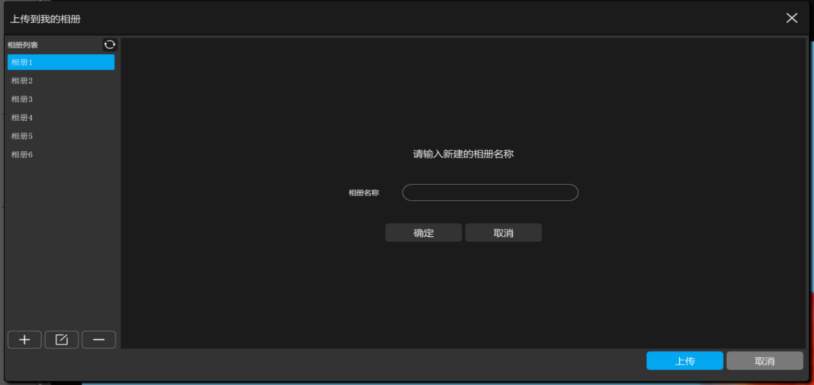
Task: Click the 上传到我的相册 title text
Action: 45,19
